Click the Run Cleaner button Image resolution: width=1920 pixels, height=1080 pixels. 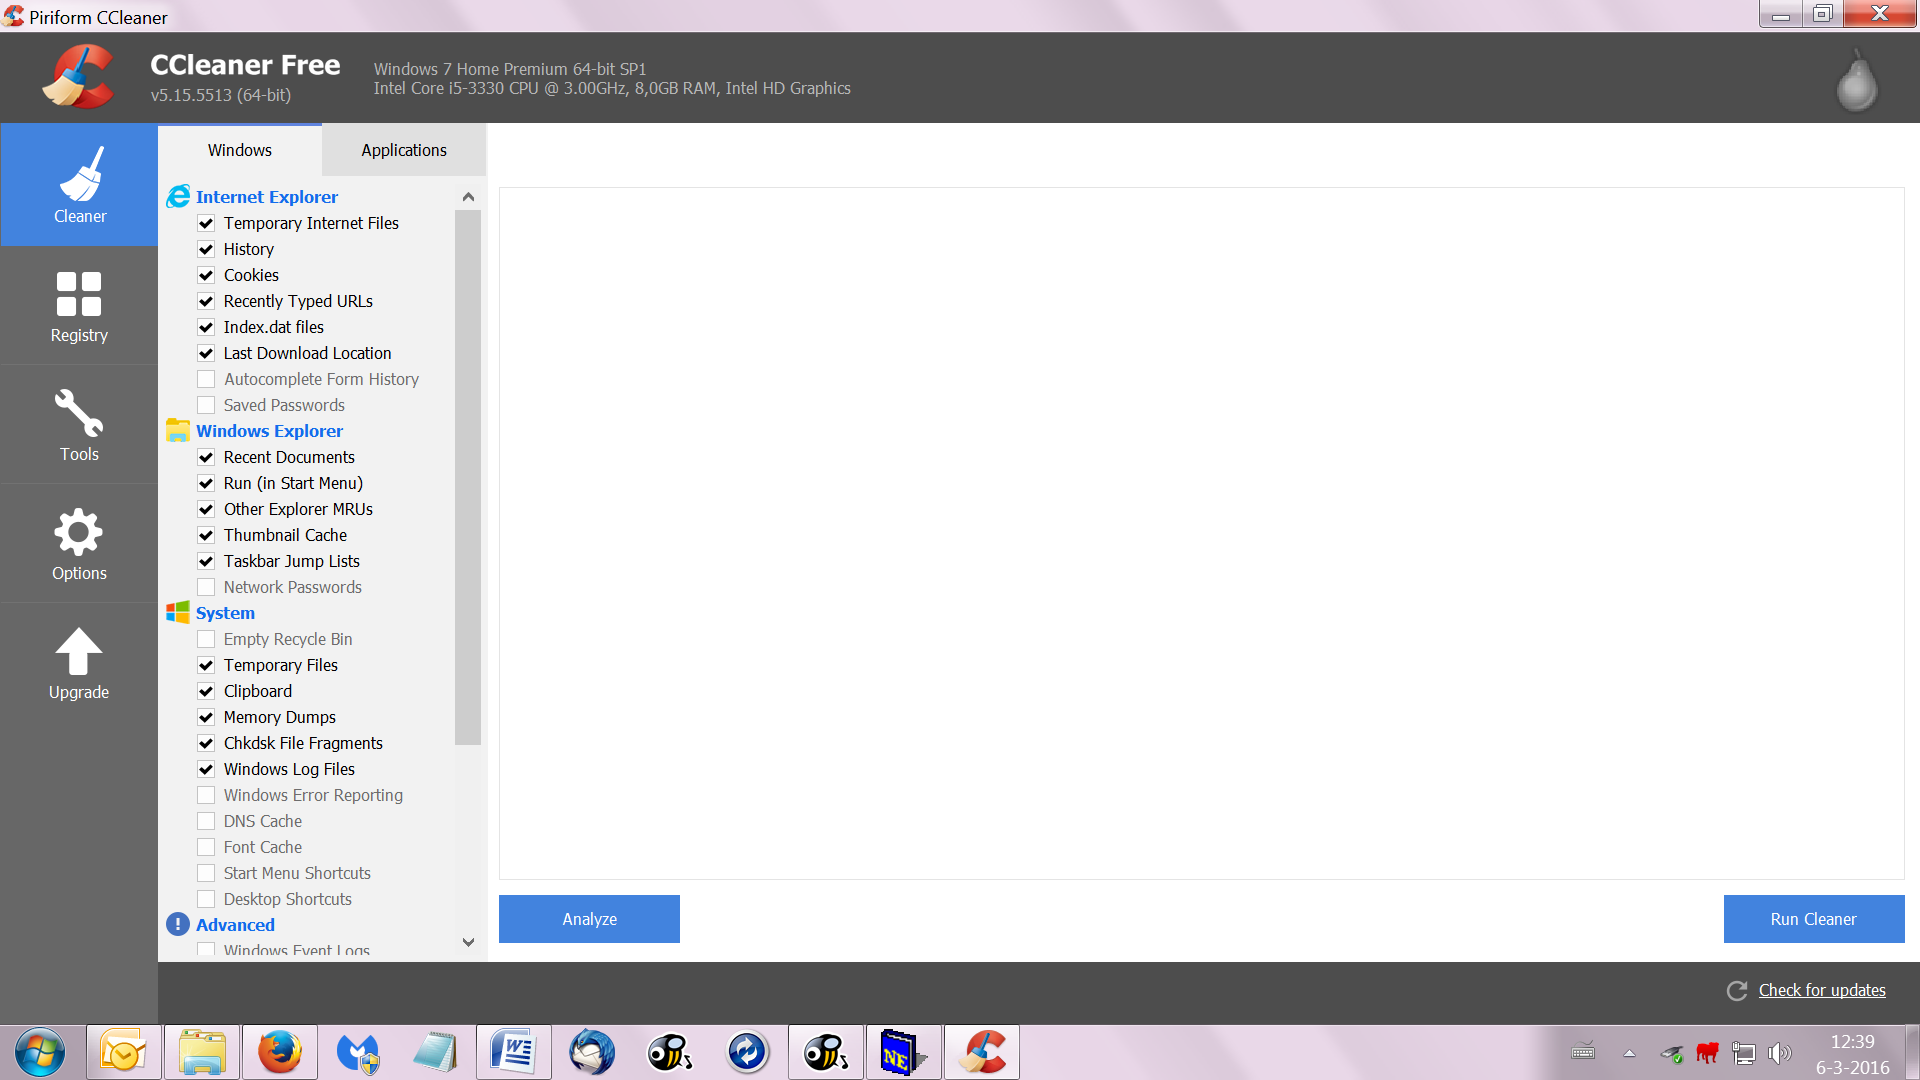pos(1814,919)
